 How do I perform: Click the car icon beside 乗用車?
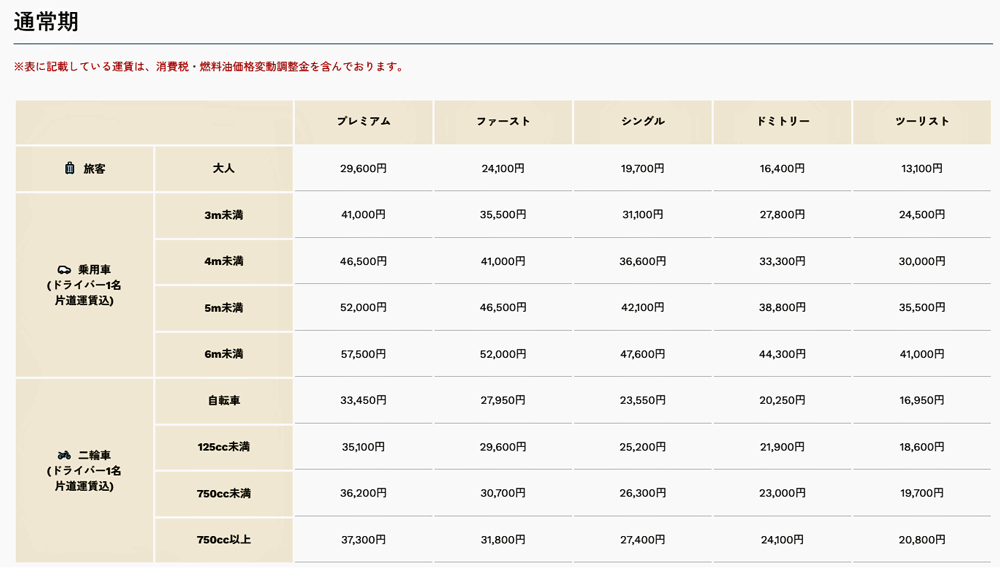coord(64,270)
